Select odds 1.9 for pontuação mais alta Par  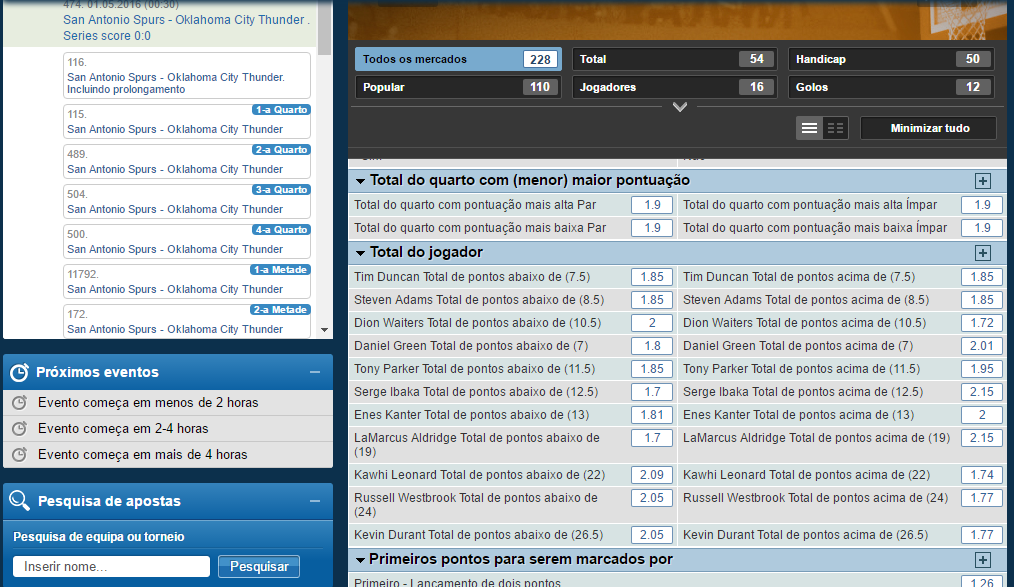click(x=652, y=205)
